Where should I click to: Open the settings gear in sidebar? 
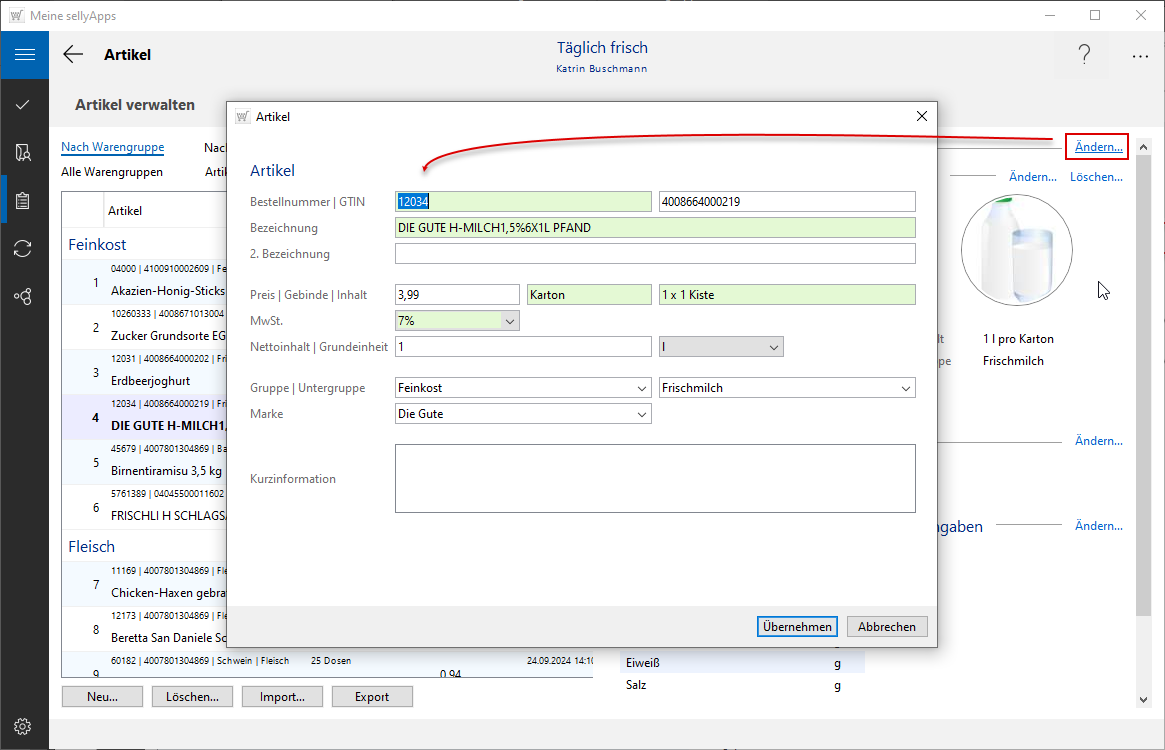[x=24, y=726]
